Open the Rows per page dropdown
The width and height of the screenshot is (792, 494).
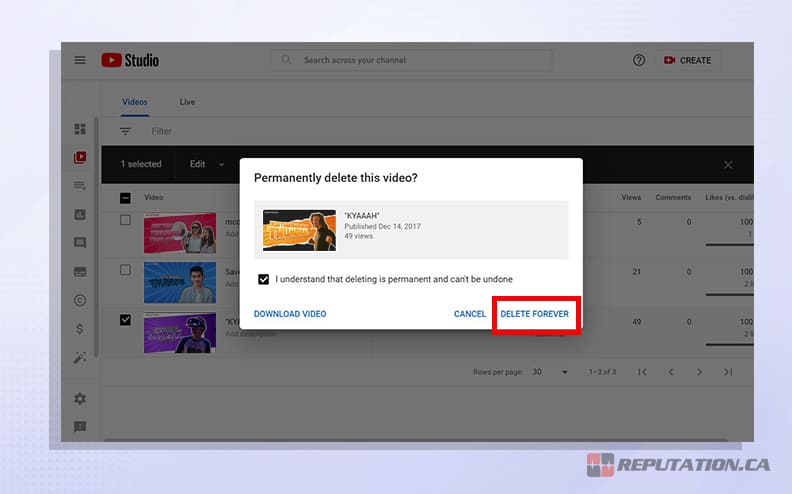[x=550, y=372]
